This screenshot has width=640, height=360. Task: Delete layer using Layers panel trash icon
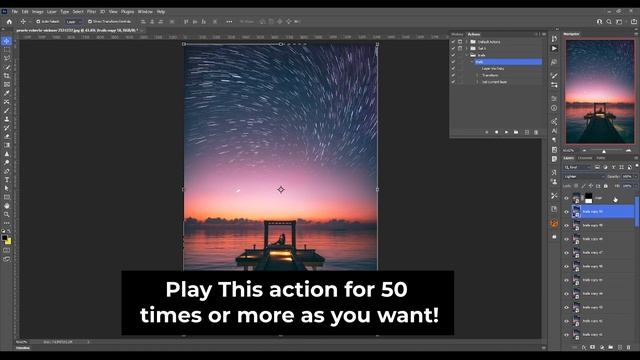629,347
